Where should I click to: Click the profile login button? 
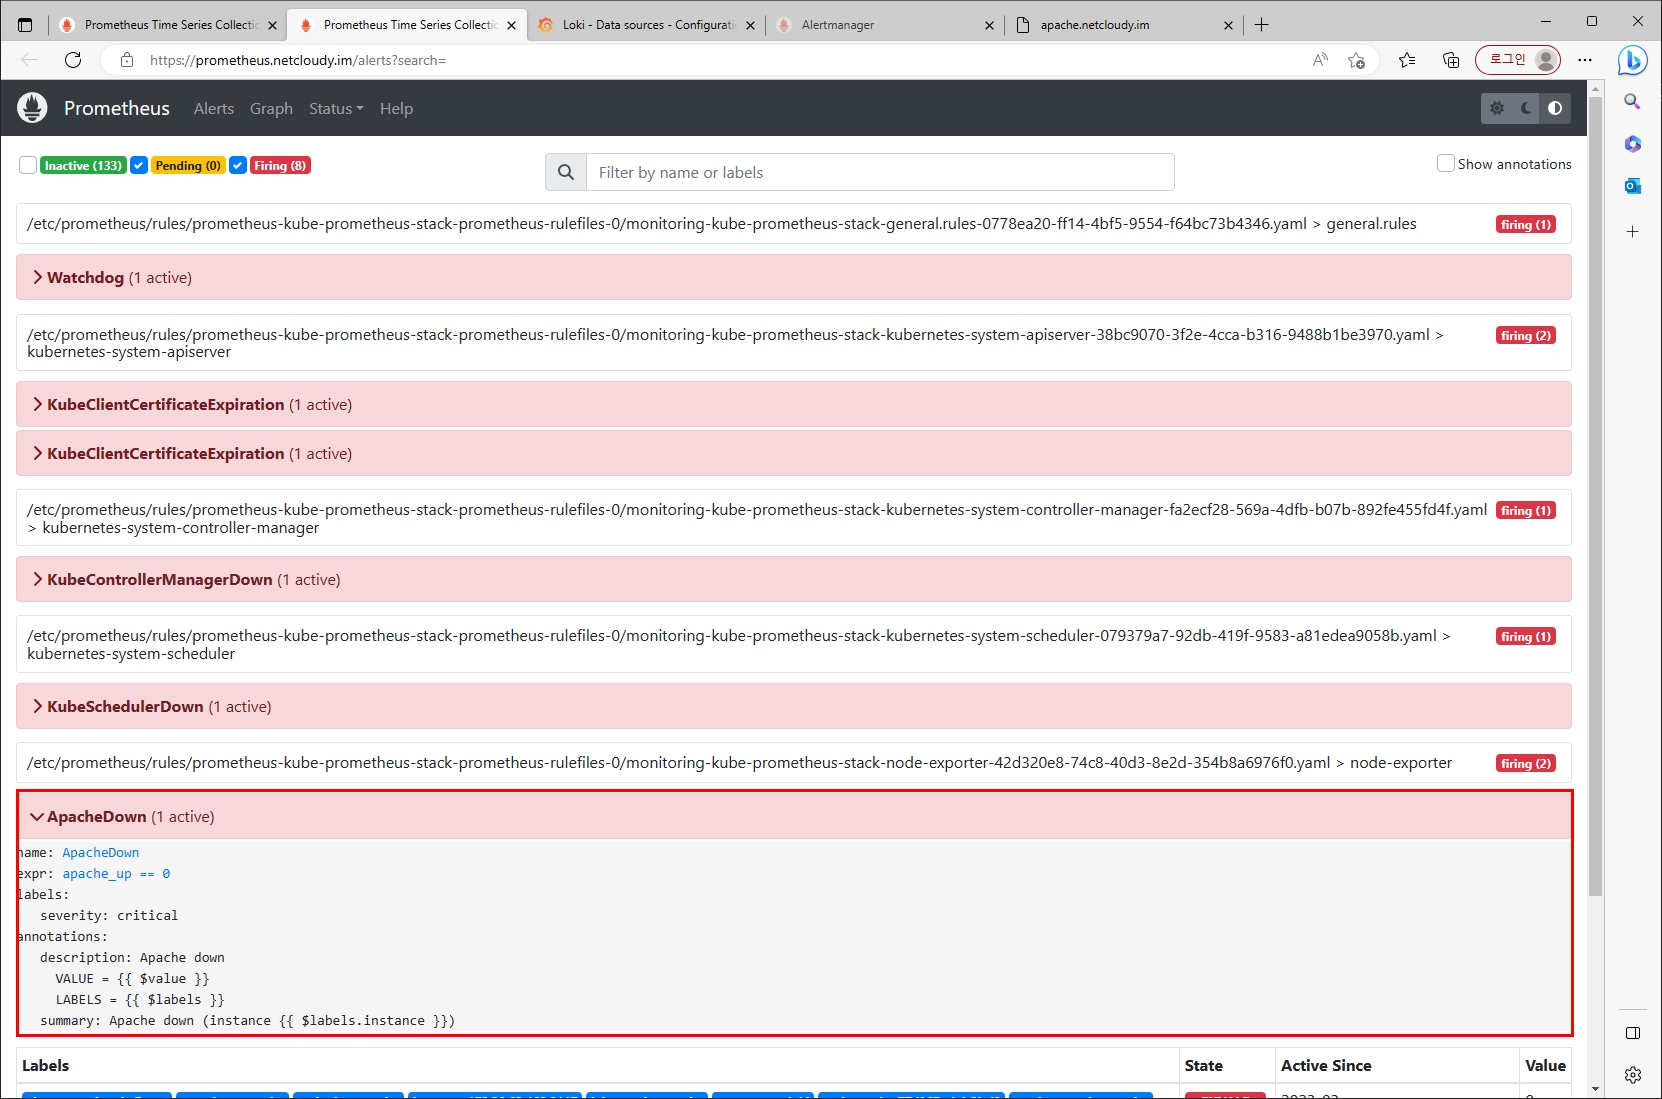(x=1518, y=60)
